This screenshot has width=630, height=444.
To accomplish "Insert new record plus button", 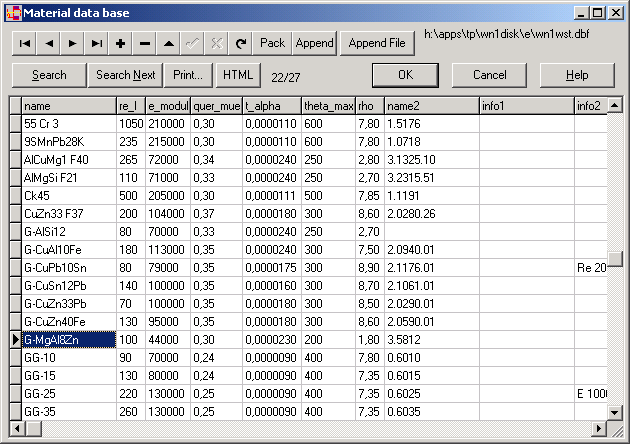I will click(120, 43).
